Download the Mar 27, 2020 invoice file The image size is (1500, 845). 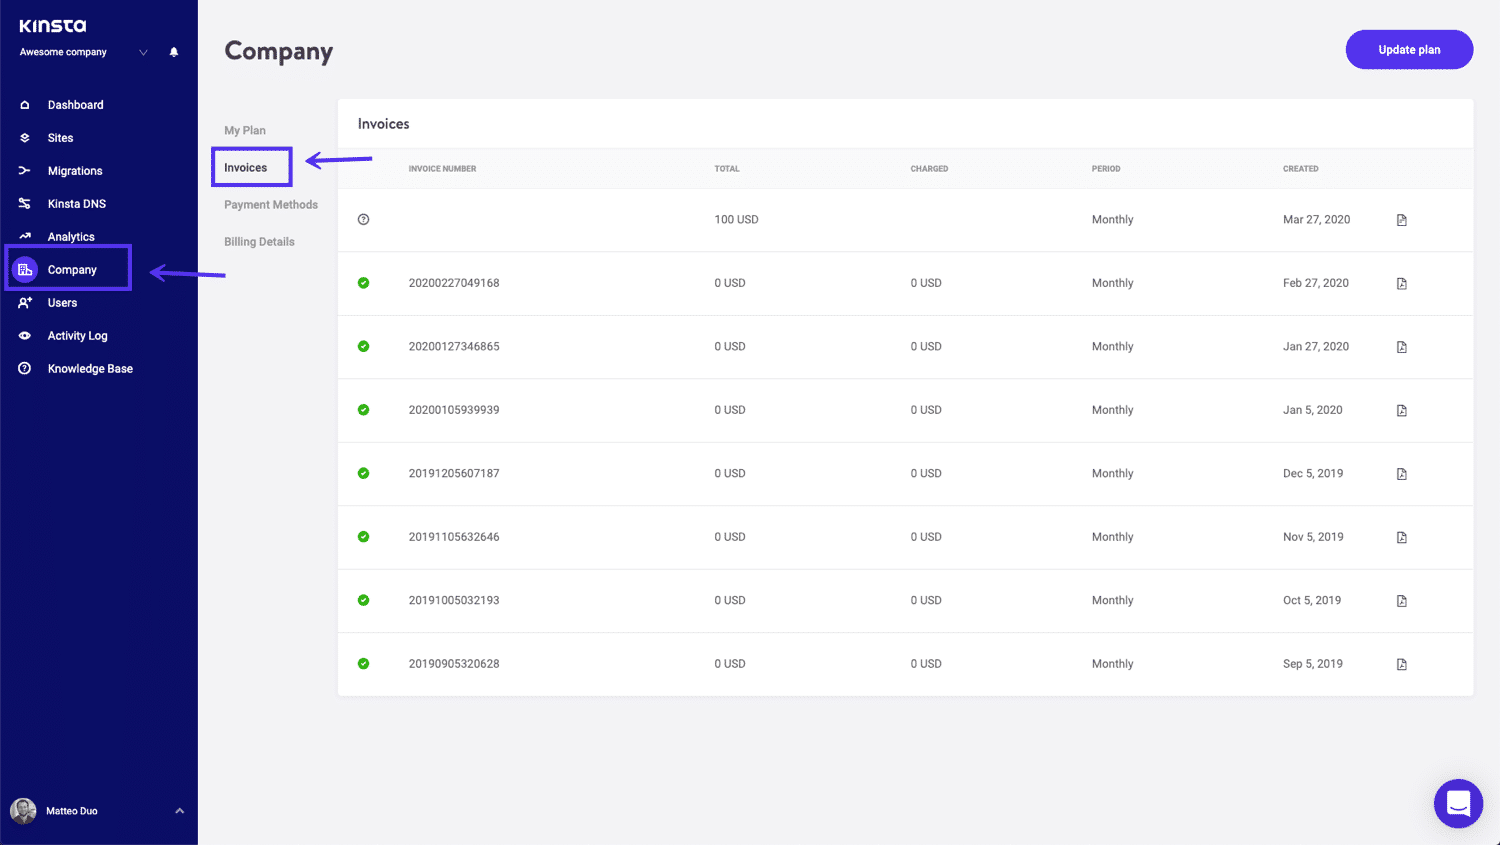(1401, 220)
